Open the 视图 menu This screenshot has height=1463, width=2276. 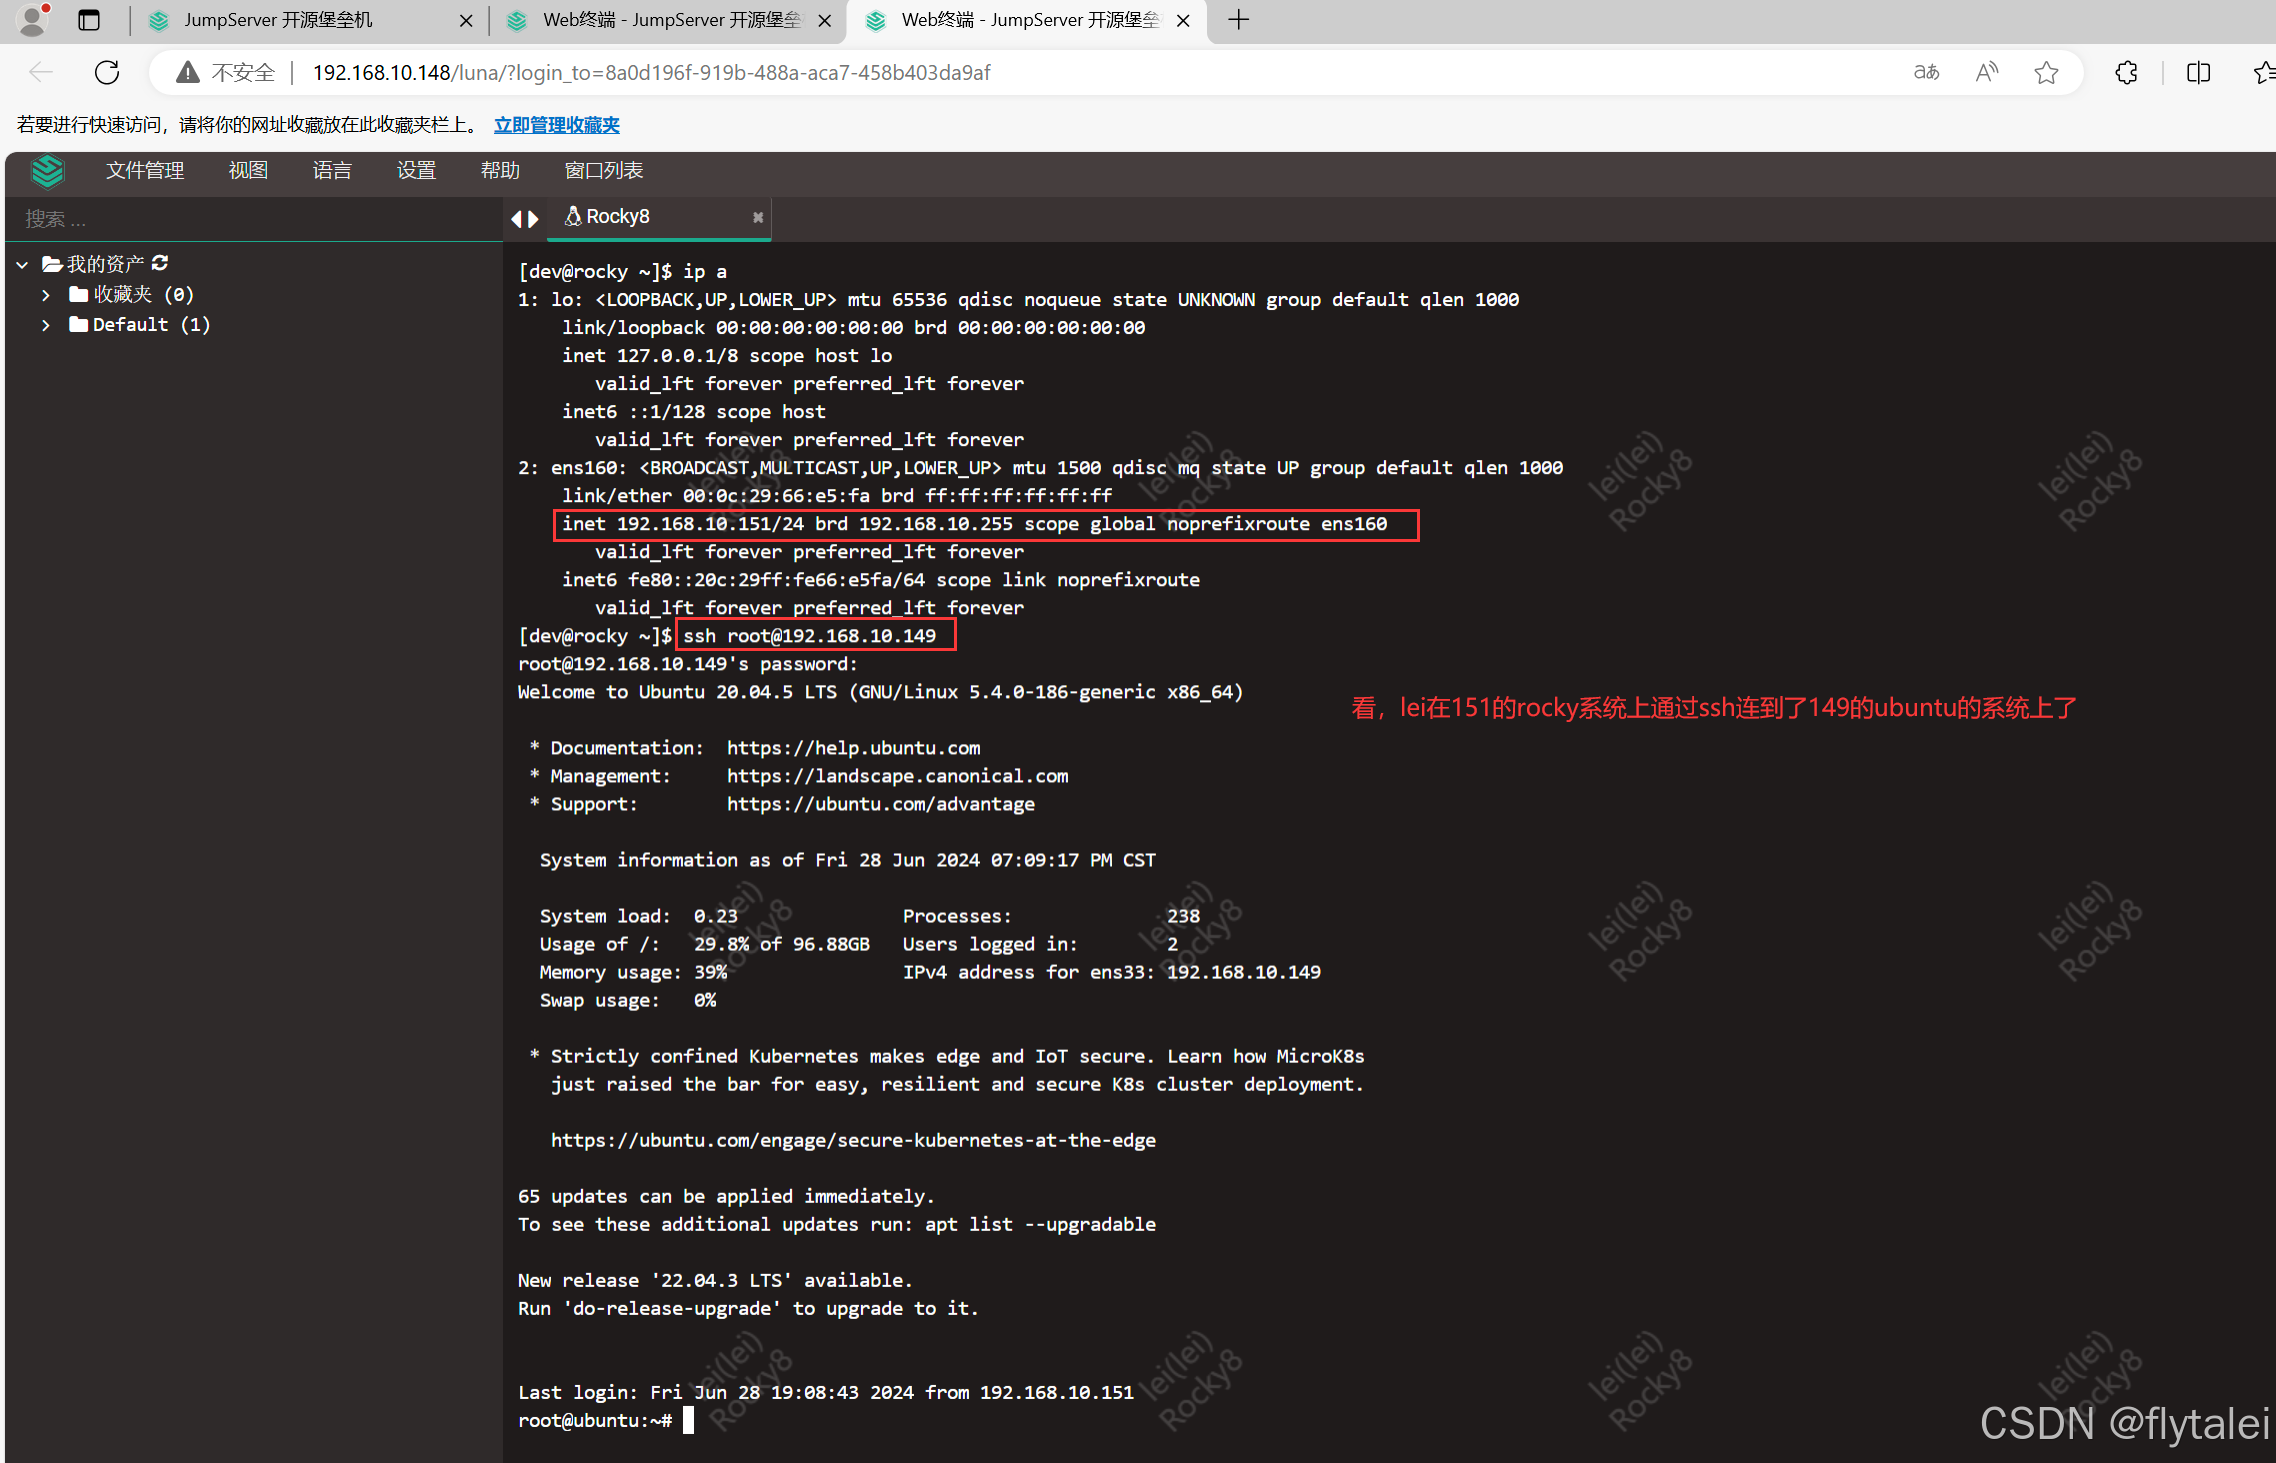[x=248, y=171]
